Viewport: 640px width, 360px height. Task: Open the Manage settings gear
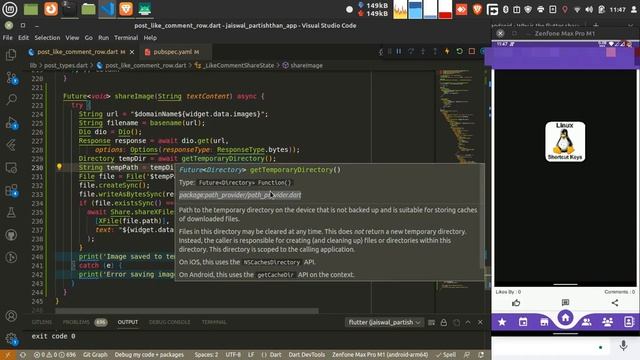(x=11, y=338)
